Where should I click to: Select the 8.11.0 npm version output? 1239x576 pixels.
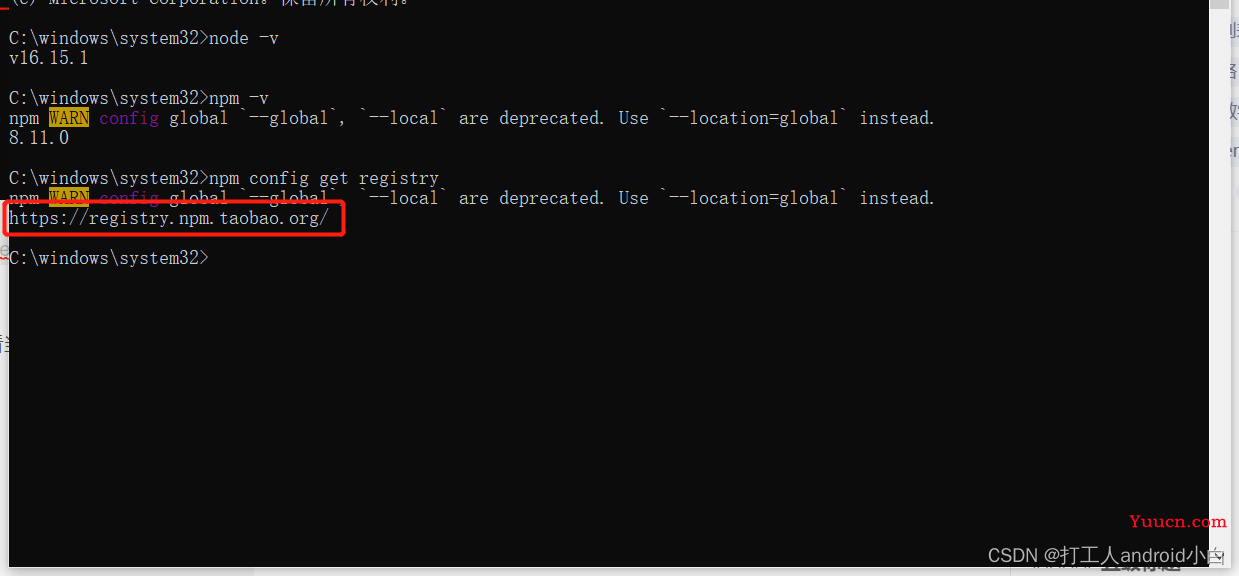click(x=39, y=138)
